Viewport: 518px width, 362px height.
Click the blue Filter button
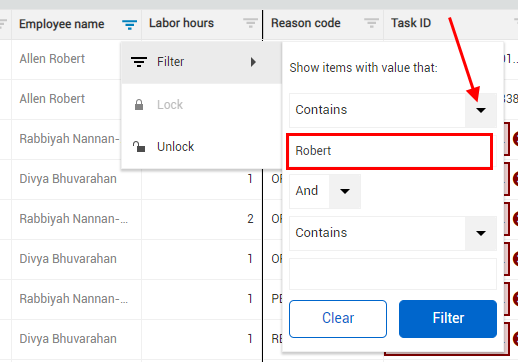448,319
